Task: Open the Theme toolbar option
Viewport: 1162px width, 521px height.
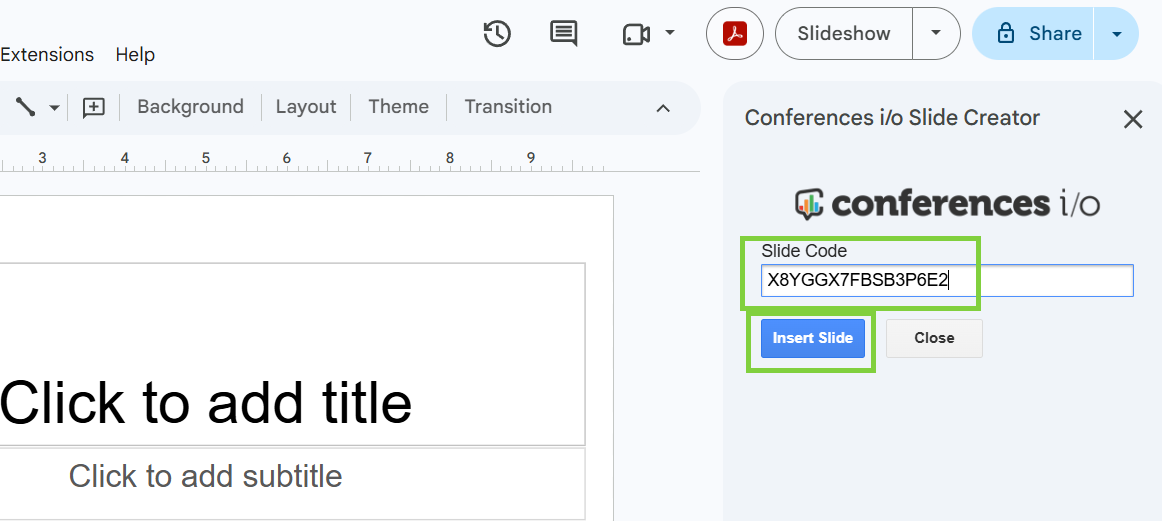Action: click(x=399, y=107)
